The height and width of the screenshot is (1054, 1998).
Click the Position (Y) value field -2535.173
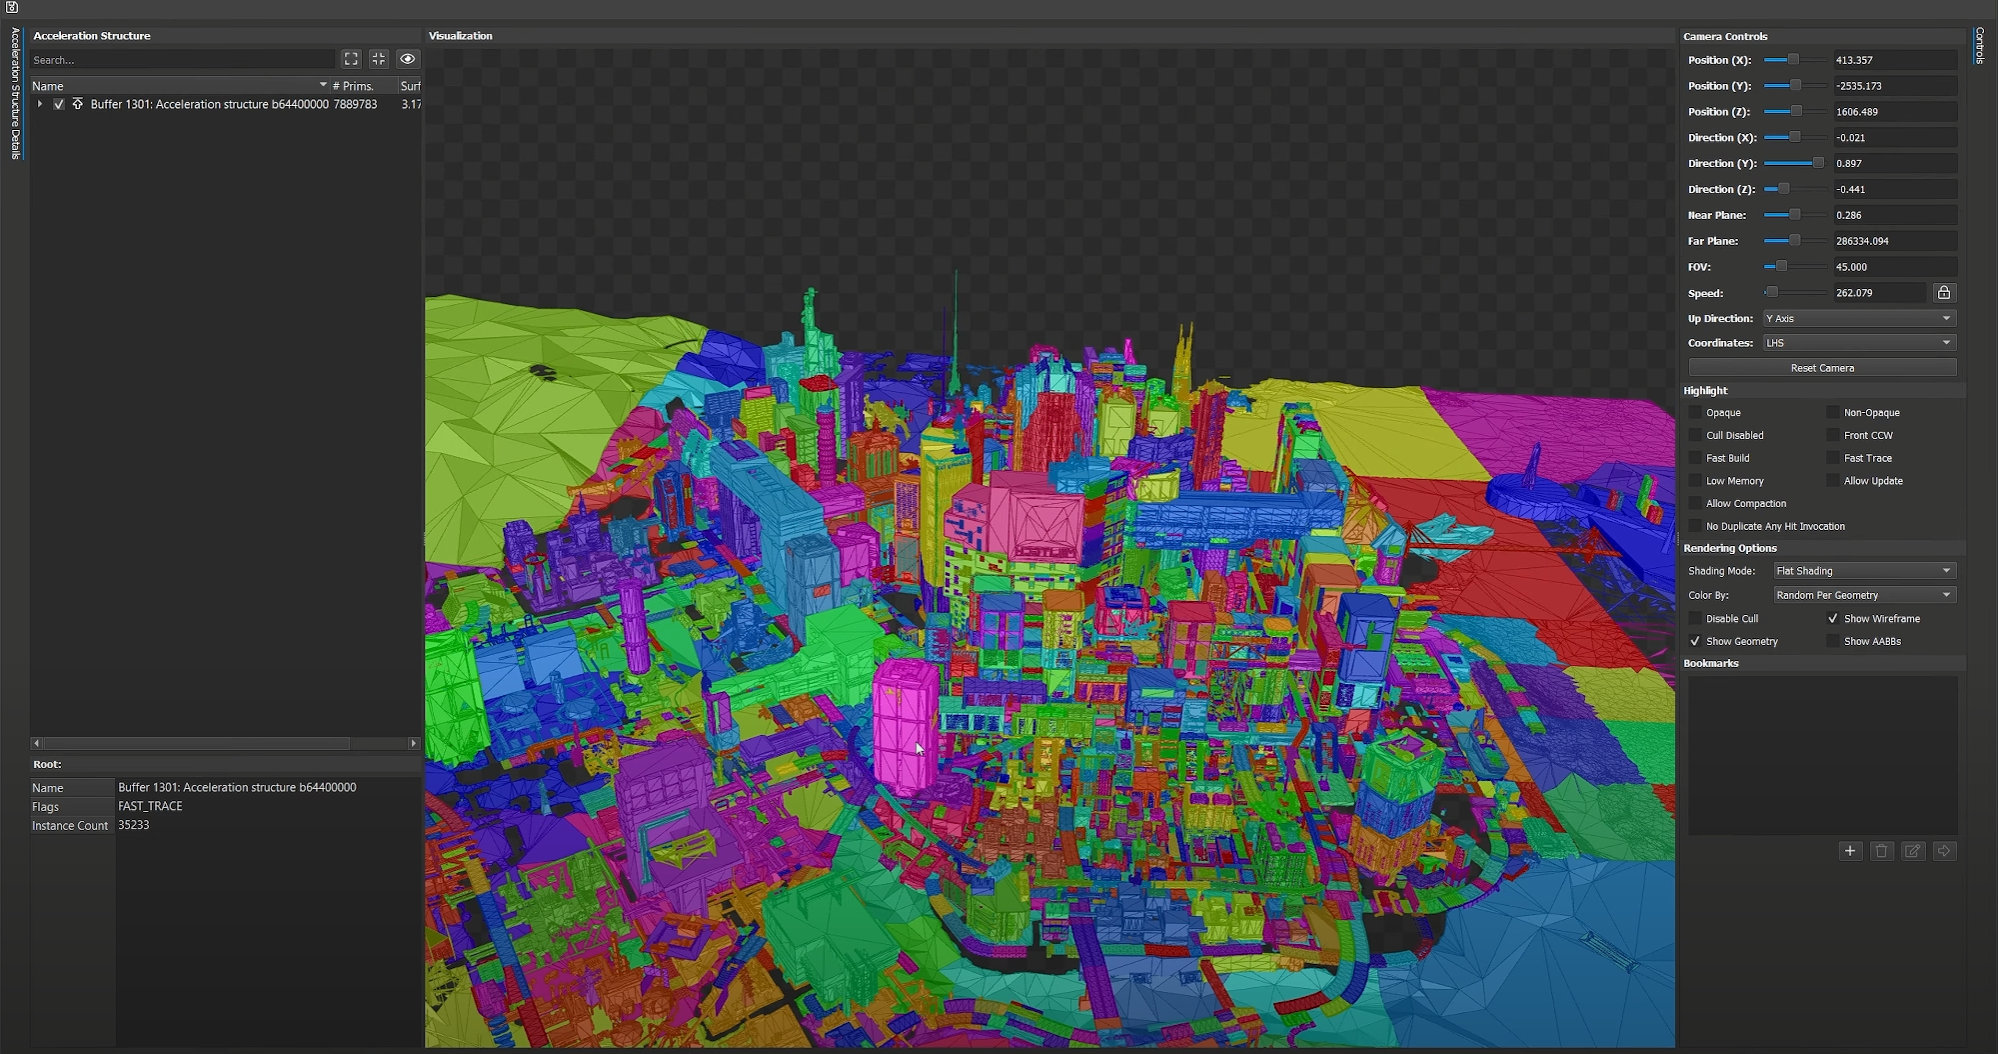pos(1894,86)
